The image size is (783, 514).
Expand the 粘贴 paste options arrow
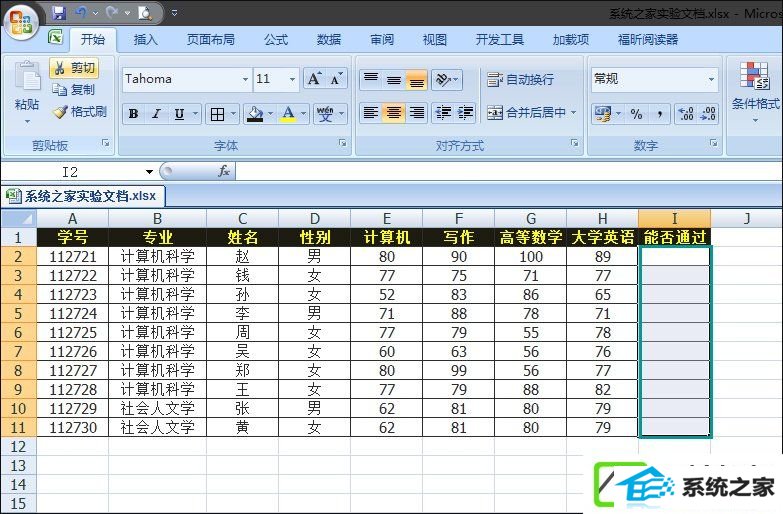(x=27, y=121)
